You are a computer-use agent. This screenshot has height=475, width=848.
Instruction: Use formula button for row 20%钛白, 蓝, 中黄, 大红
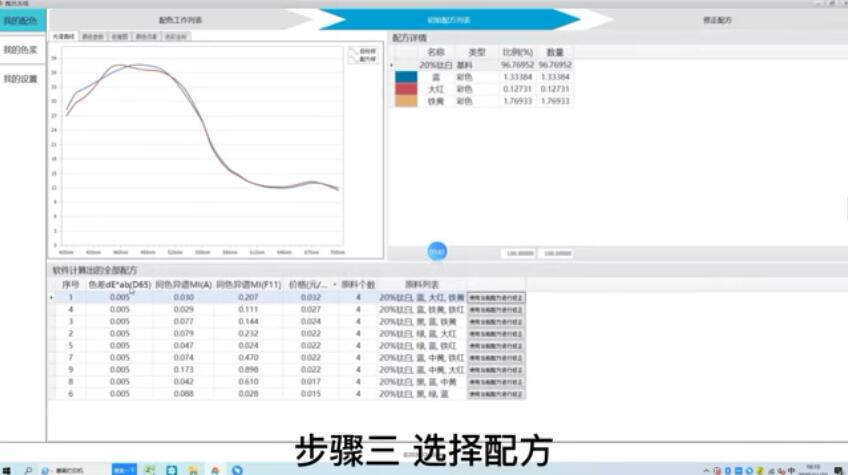coord(495,370)
